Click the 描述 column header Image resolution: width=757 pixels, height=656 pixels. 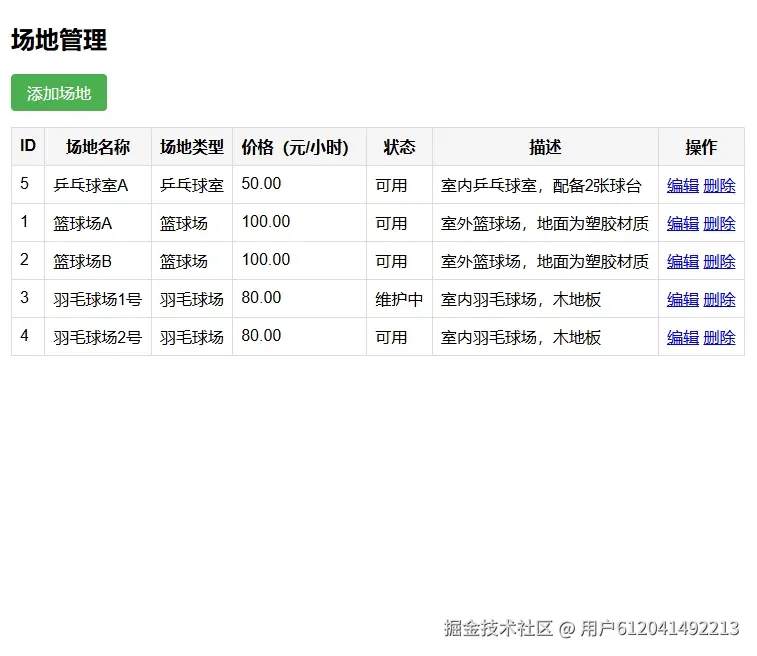(546, 147)
